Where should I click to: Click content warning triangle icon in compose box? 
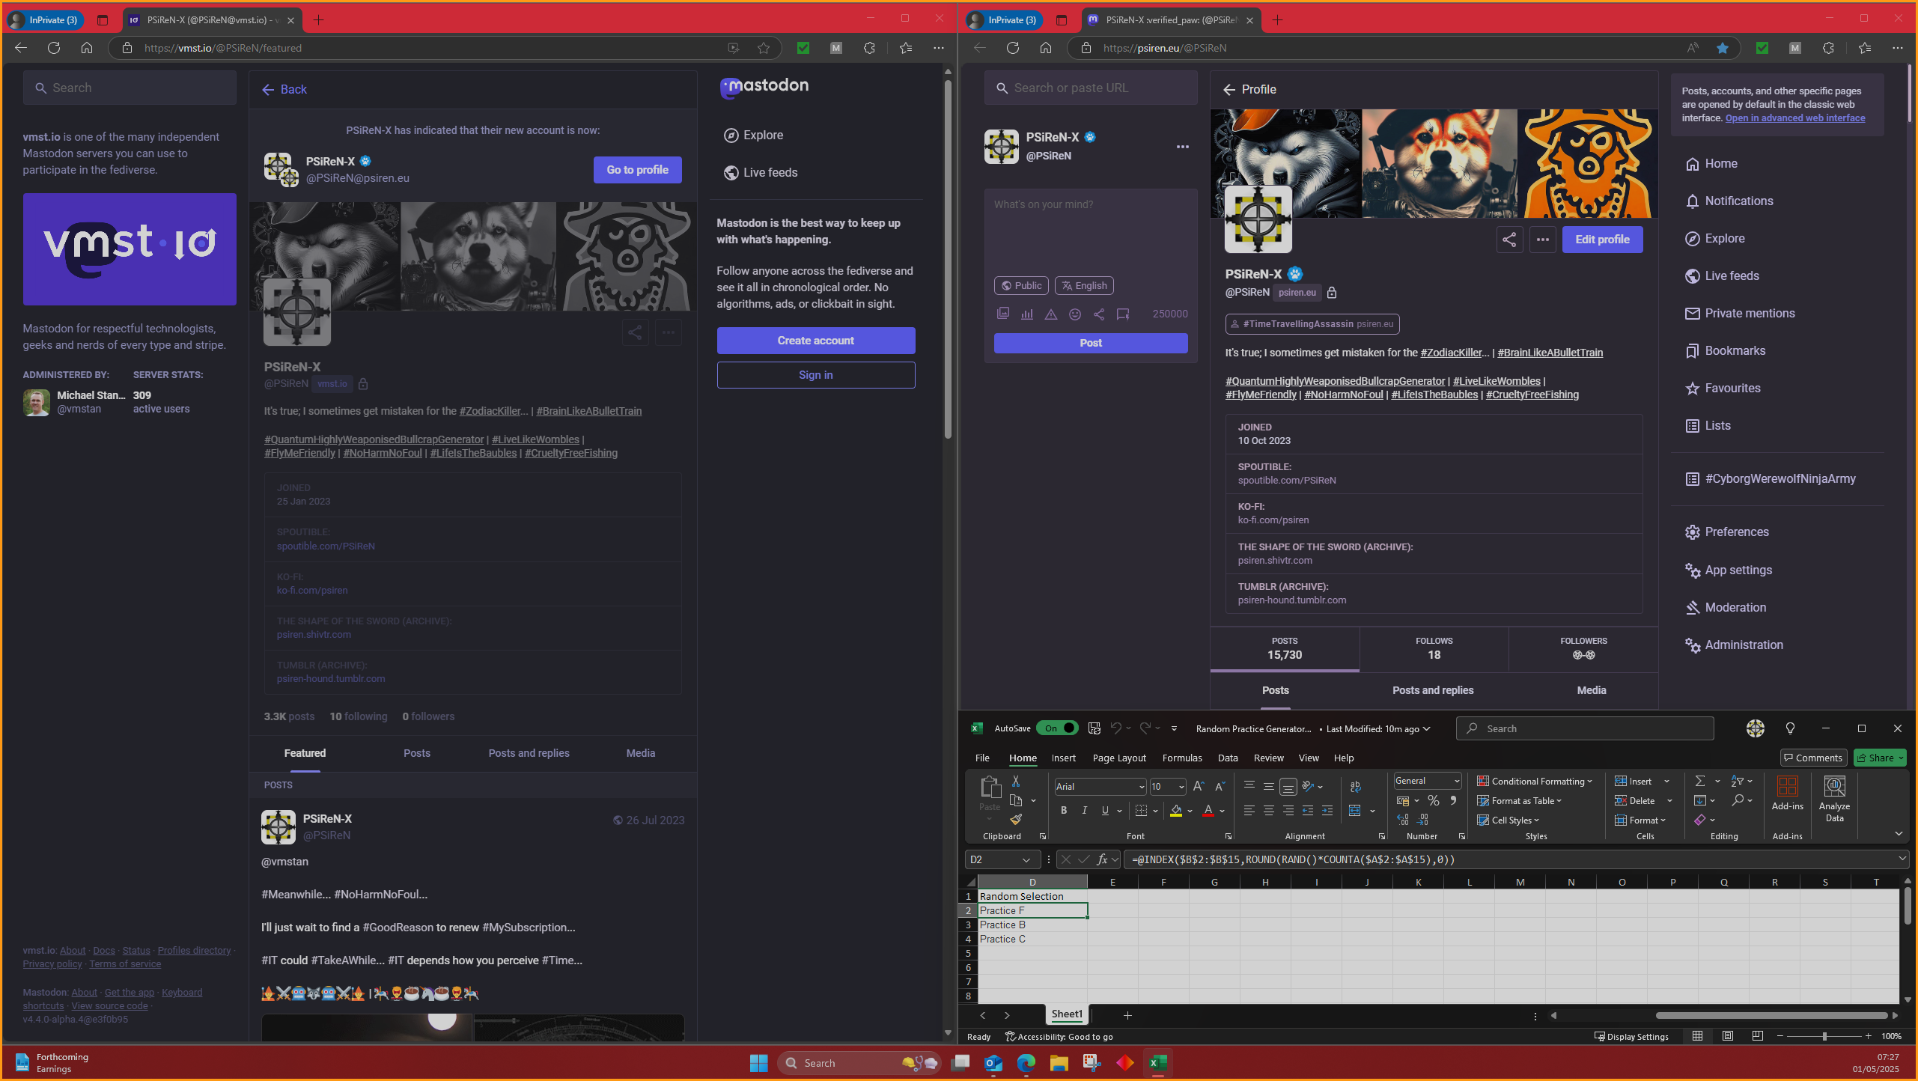tap(1051, 314)
